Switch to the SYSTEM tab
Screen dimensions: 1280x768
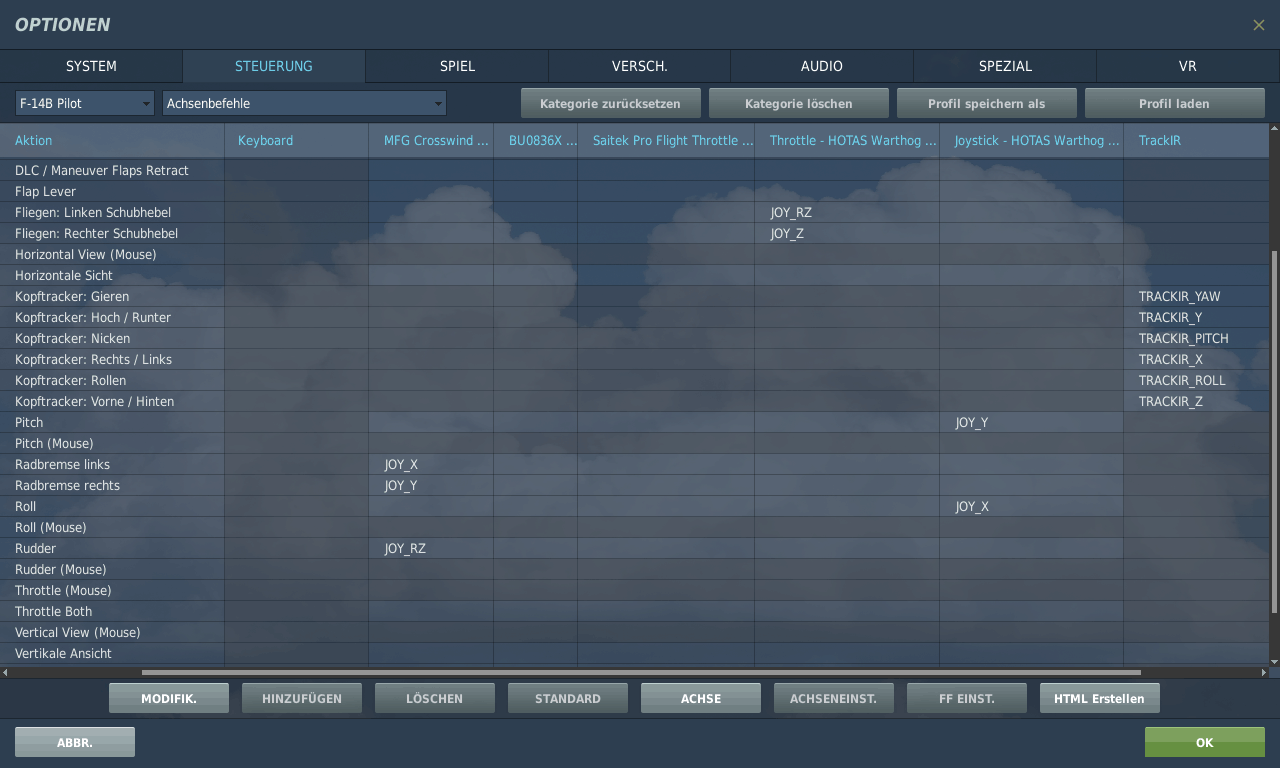click(91, 66)
